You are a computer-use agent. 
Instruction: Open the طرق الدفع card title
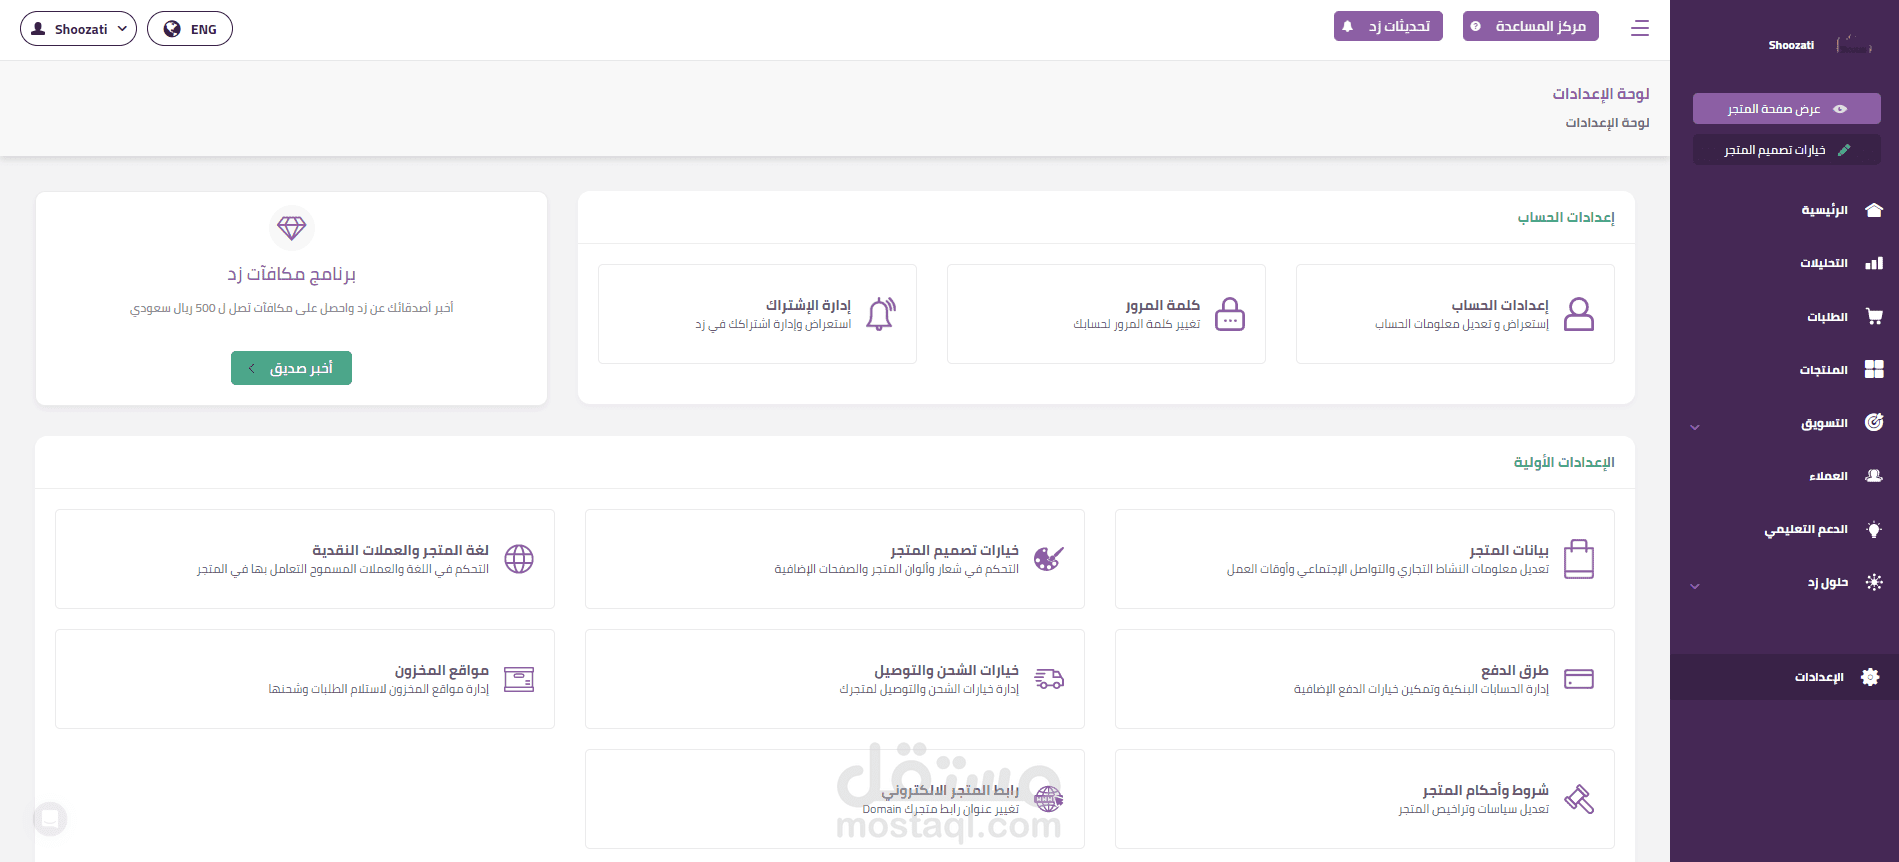(1515, 670)
